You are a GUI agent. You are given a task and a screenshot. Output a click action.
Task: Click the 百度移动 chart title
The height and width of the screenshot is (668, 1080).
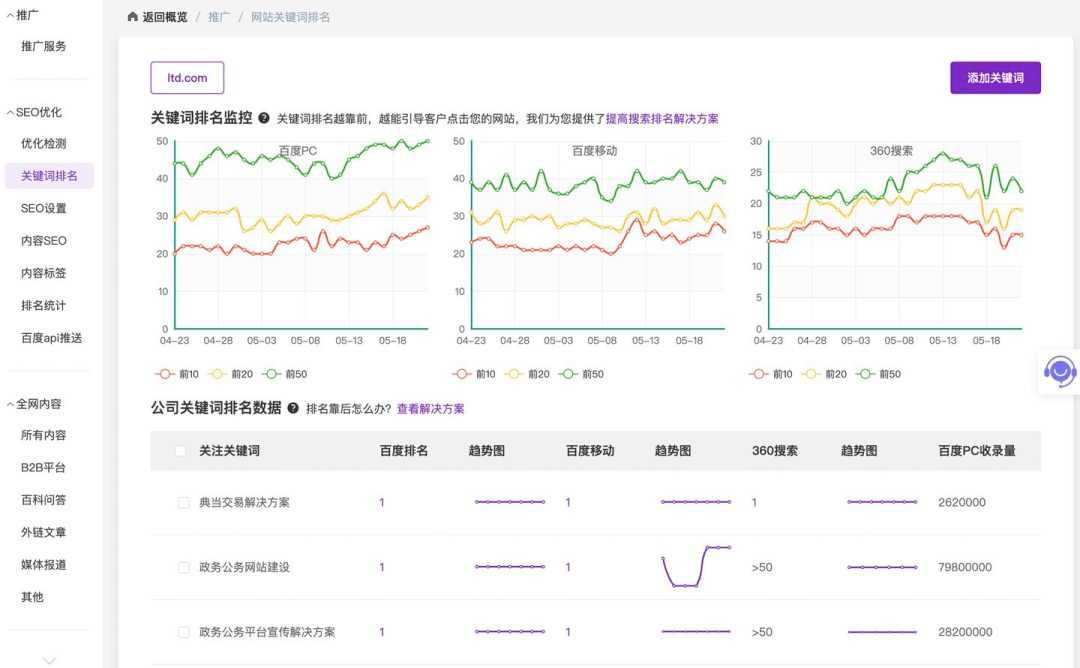(x=594, y=150)
